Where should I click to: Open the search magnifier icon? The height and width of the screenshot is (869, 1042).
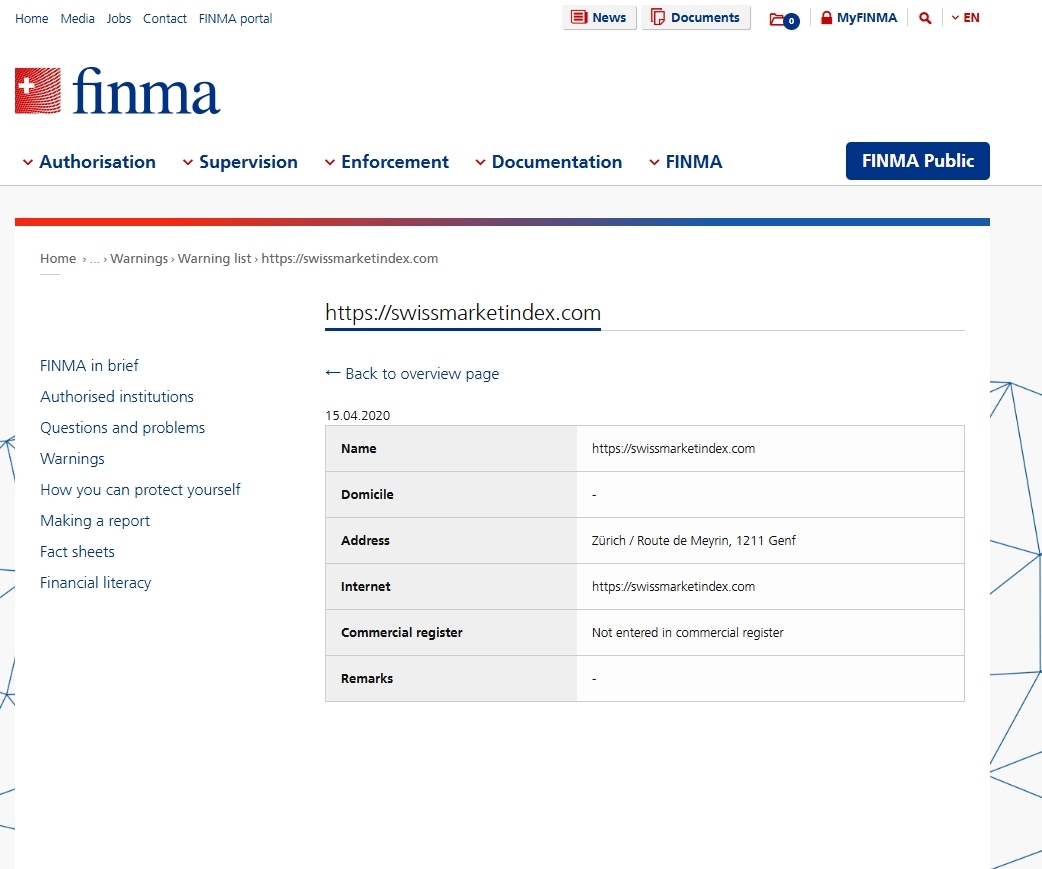click(925, 18)
